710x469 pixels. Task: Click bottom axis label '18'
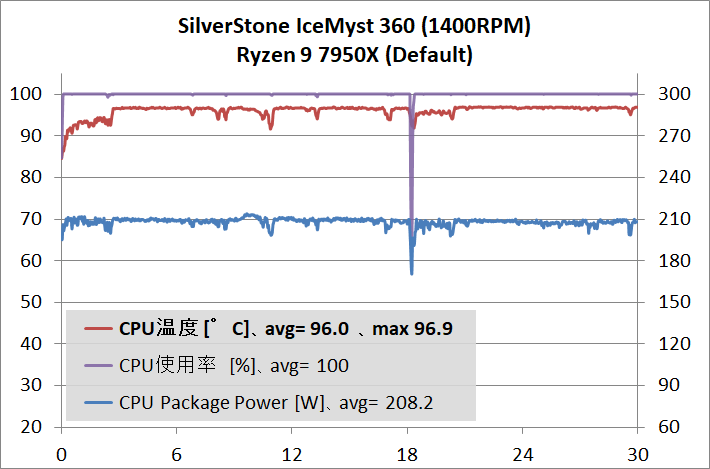407,454
